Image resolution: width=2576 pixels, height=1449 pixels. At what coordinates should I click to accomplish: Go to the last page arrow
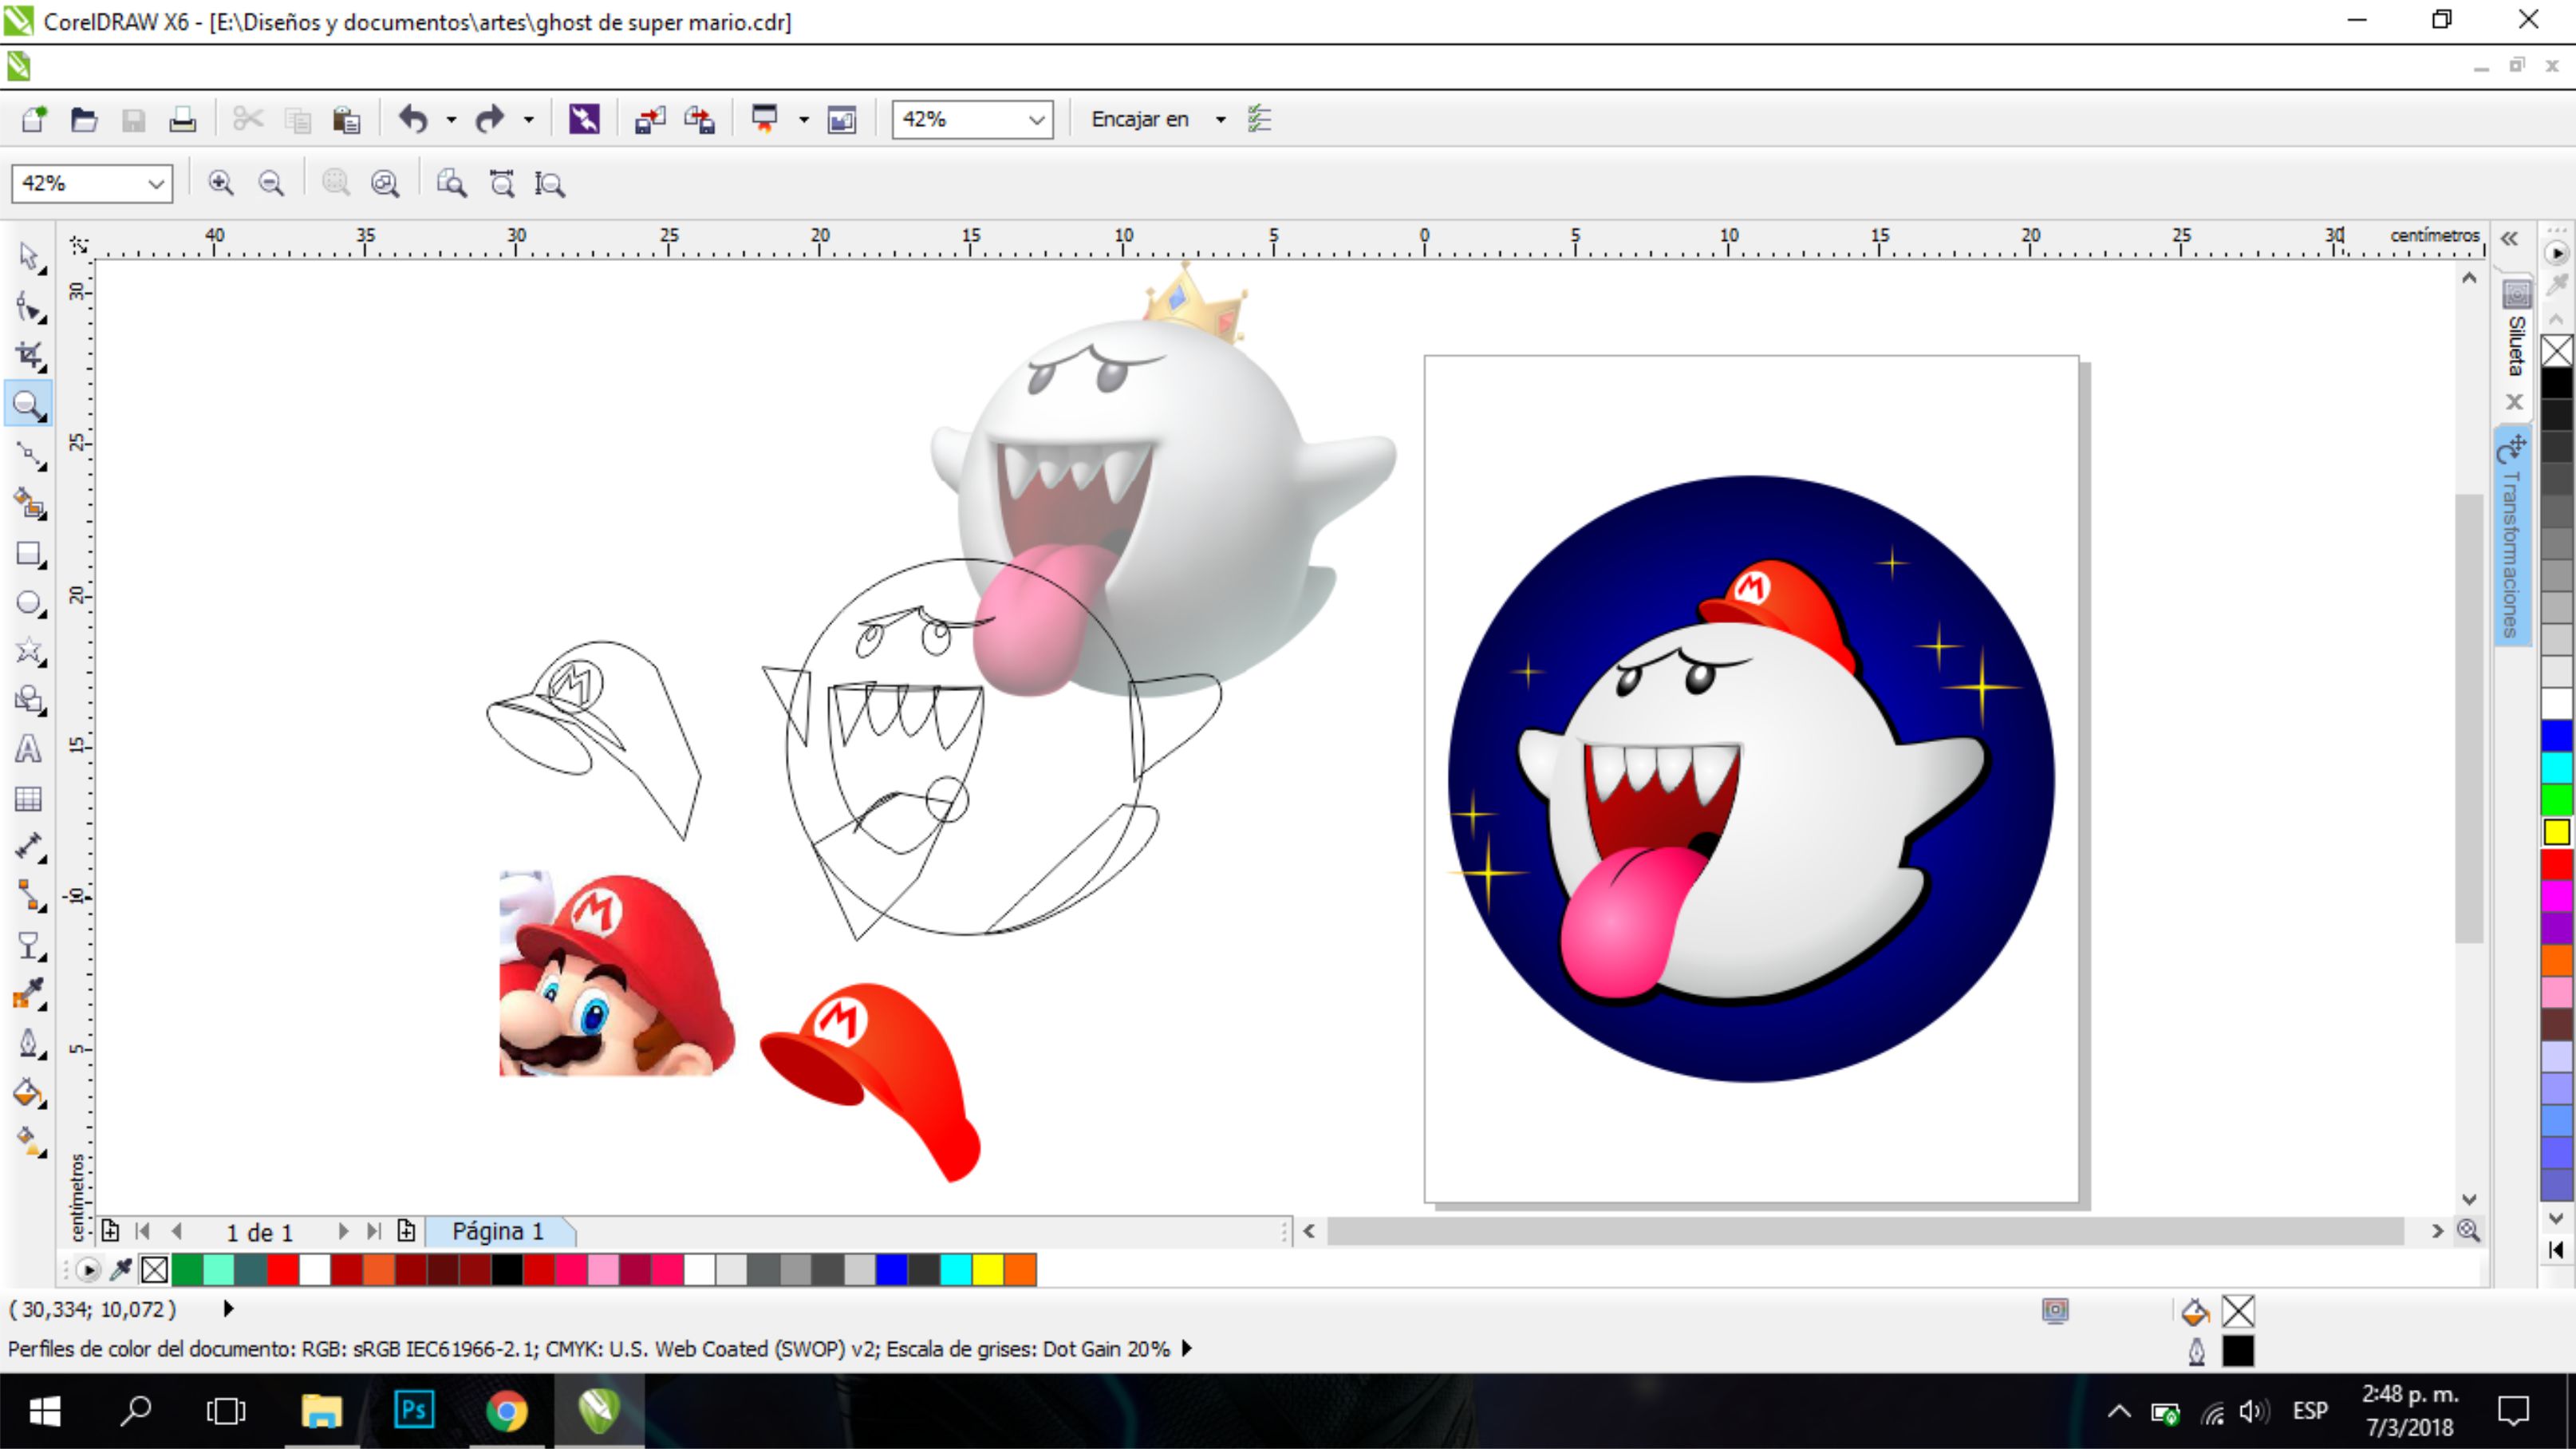coord(373,1231)
